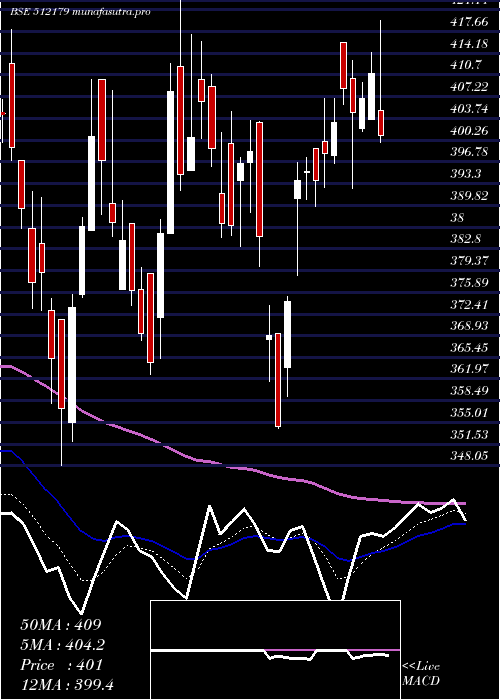Screen dimensions: 500x700
Task: Click the 12MA : 399.4 readout
Action: (x=67, y=685)
